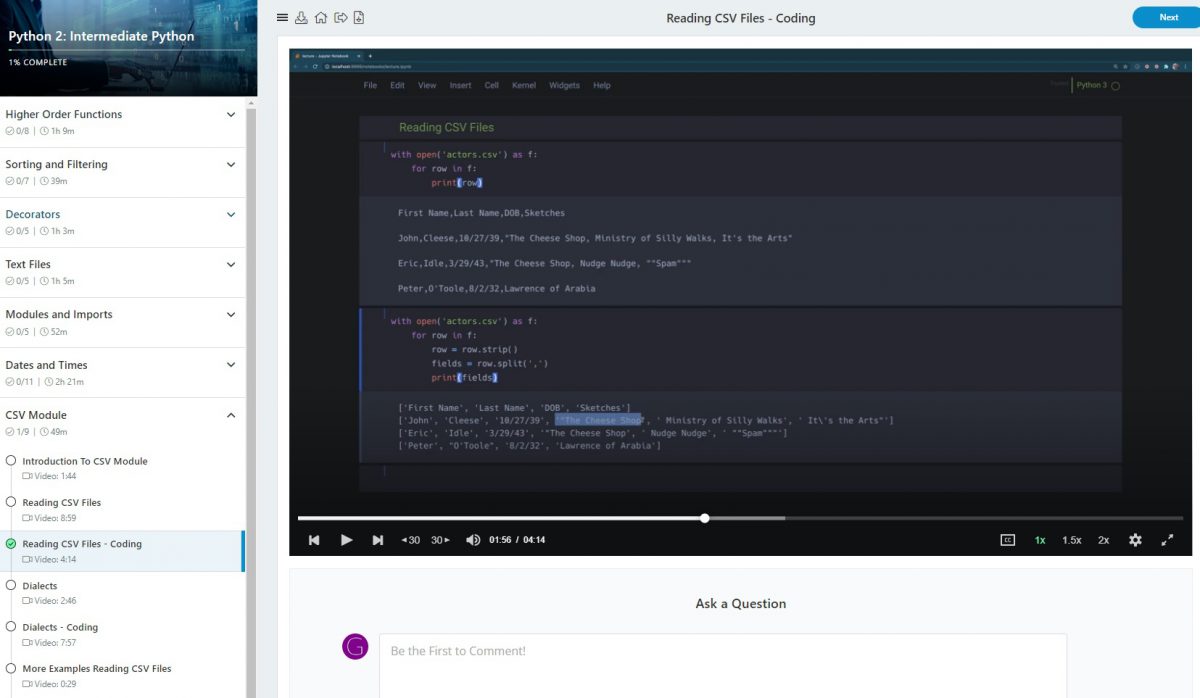
Task: Open video settings with the gear icon
Action: point(1135,539)
